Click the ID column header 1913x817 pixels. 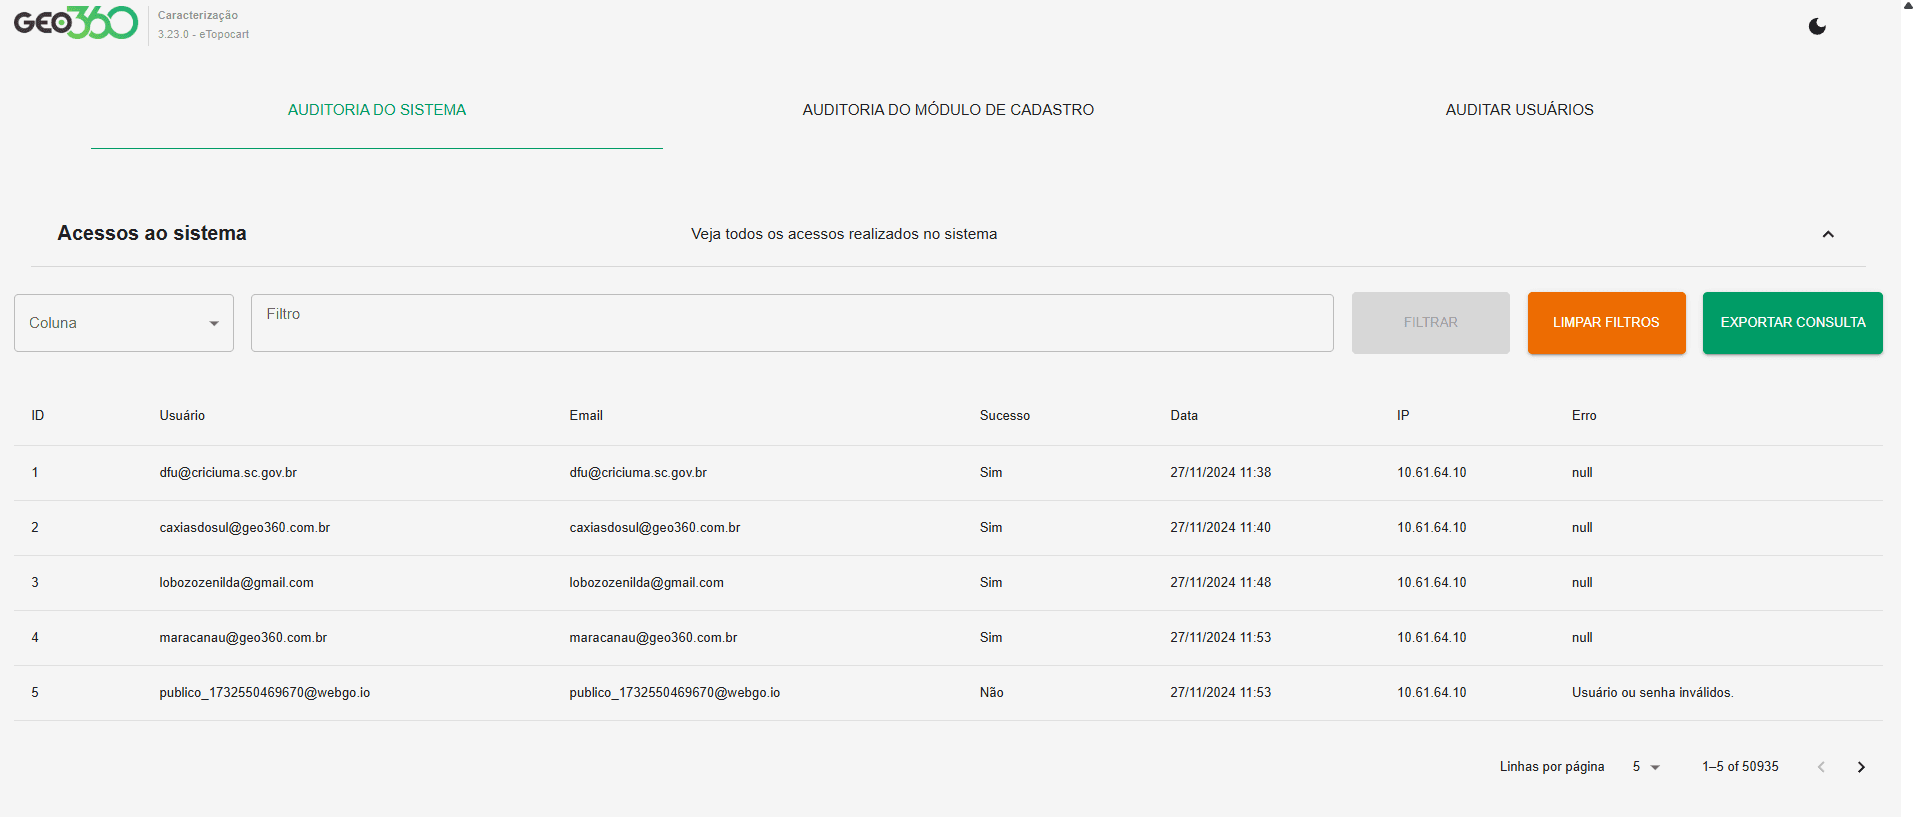(38, 416)
